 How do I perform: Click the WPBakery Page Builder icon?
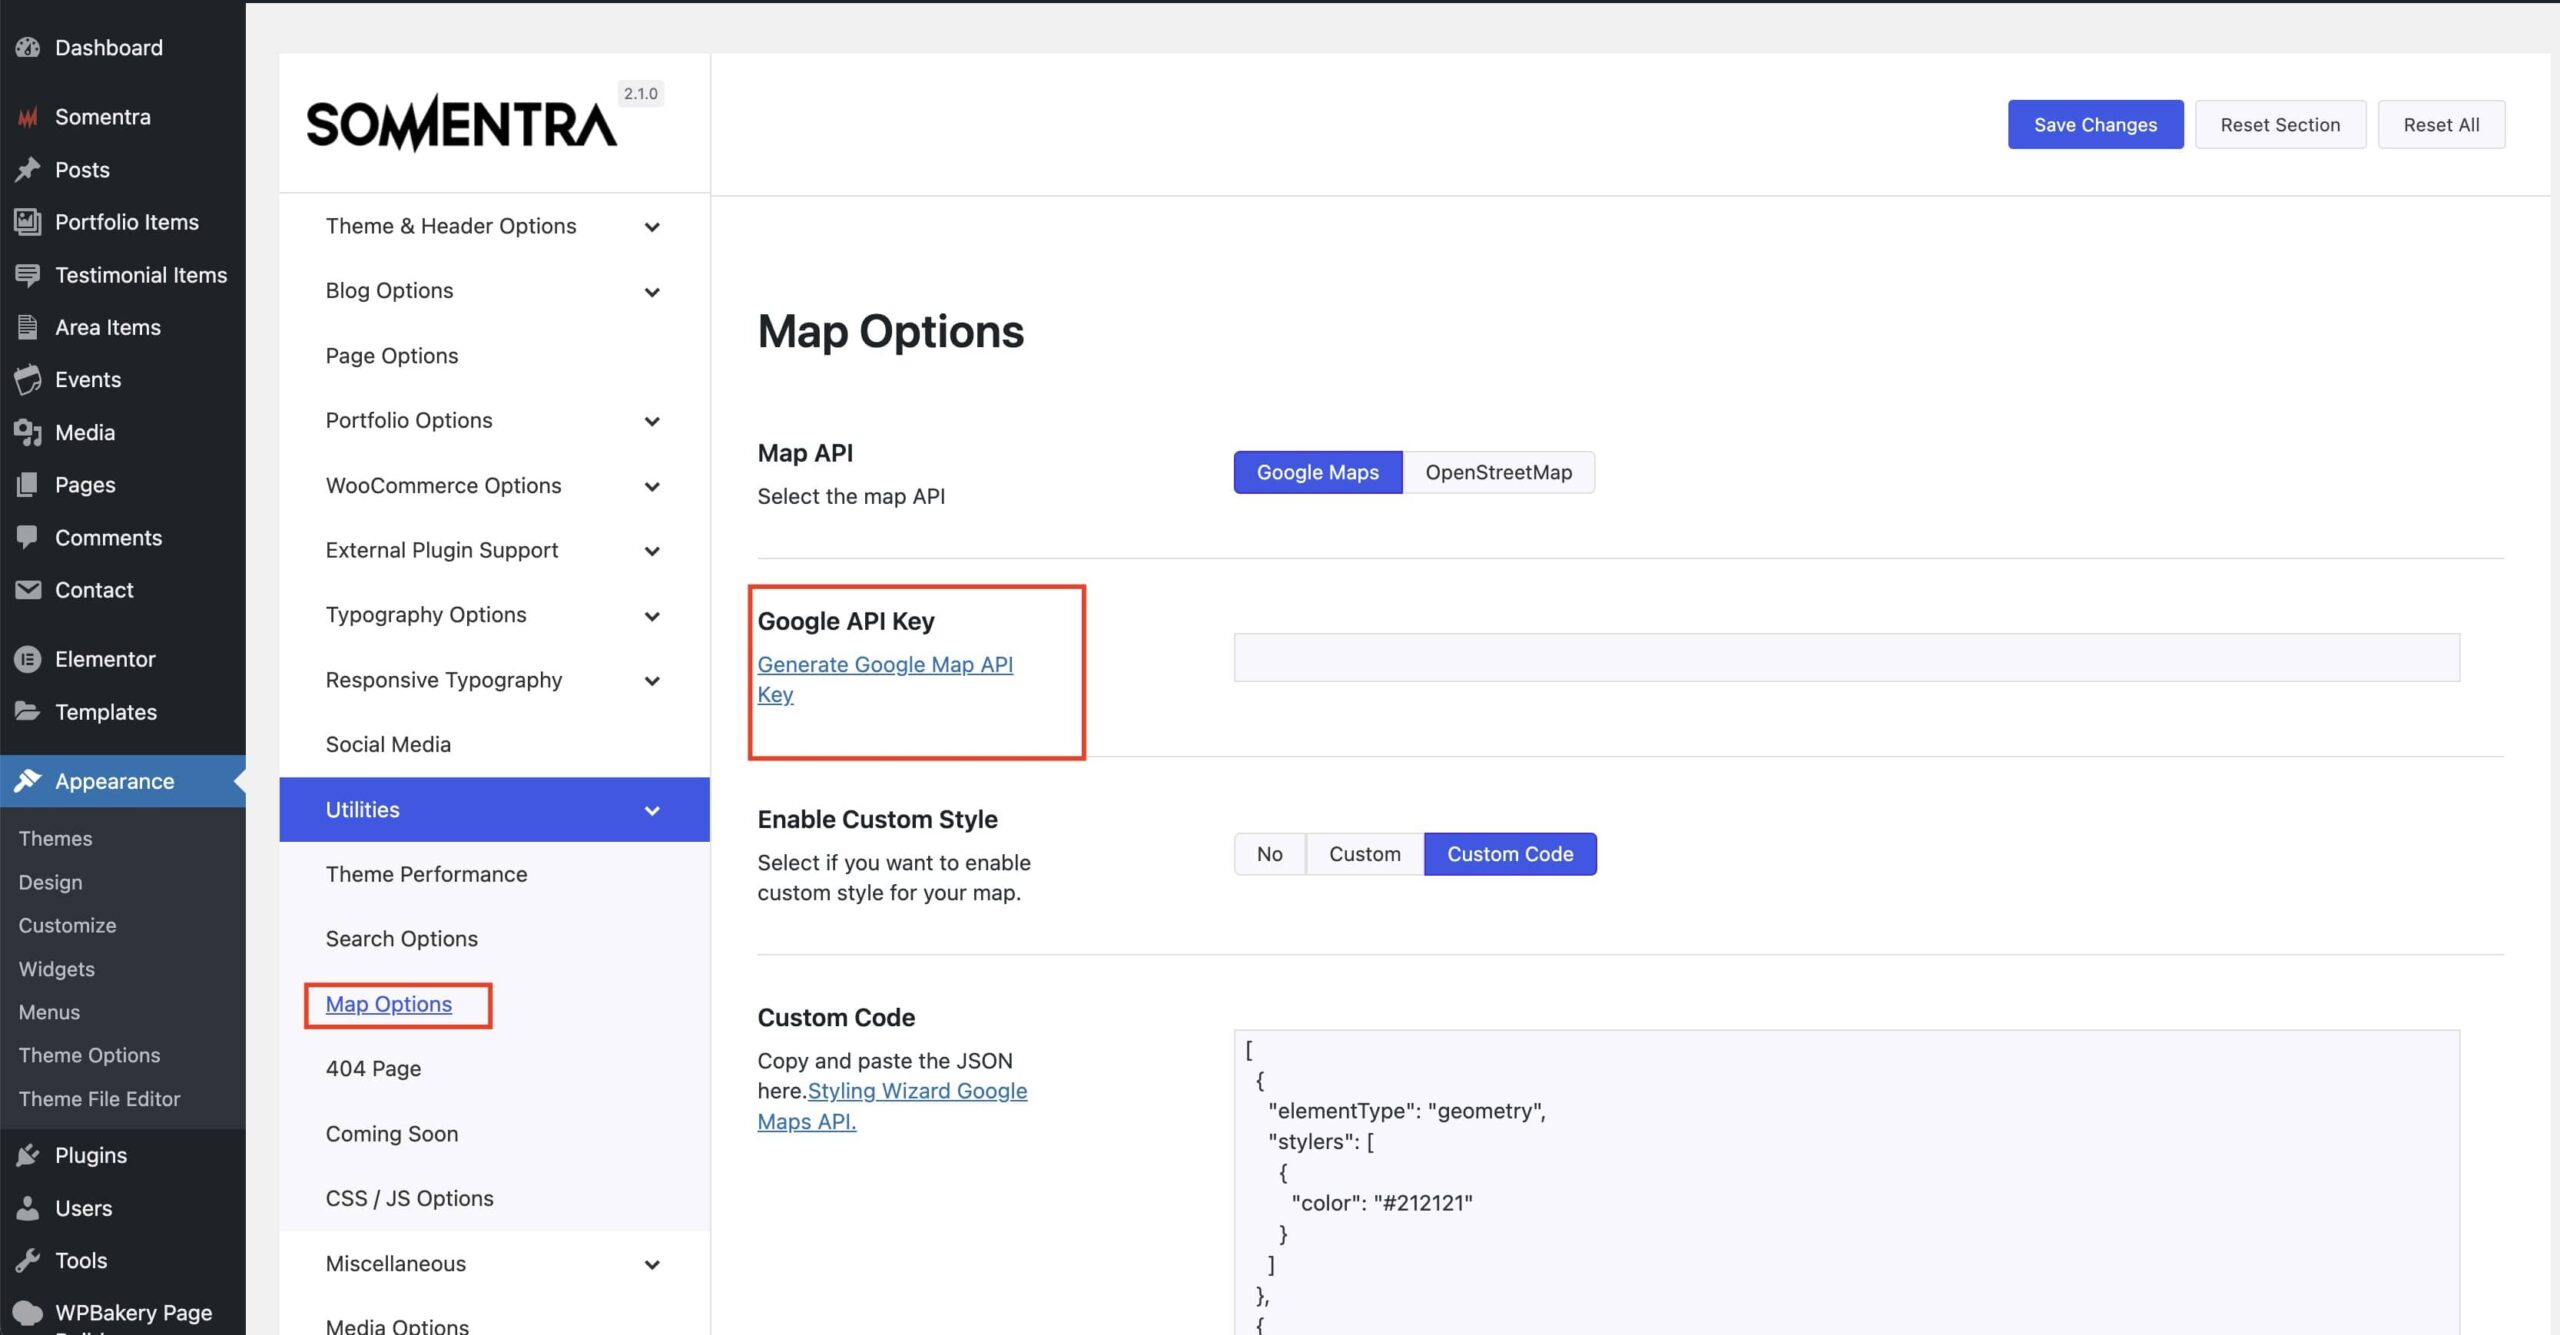click(28, 1313)
